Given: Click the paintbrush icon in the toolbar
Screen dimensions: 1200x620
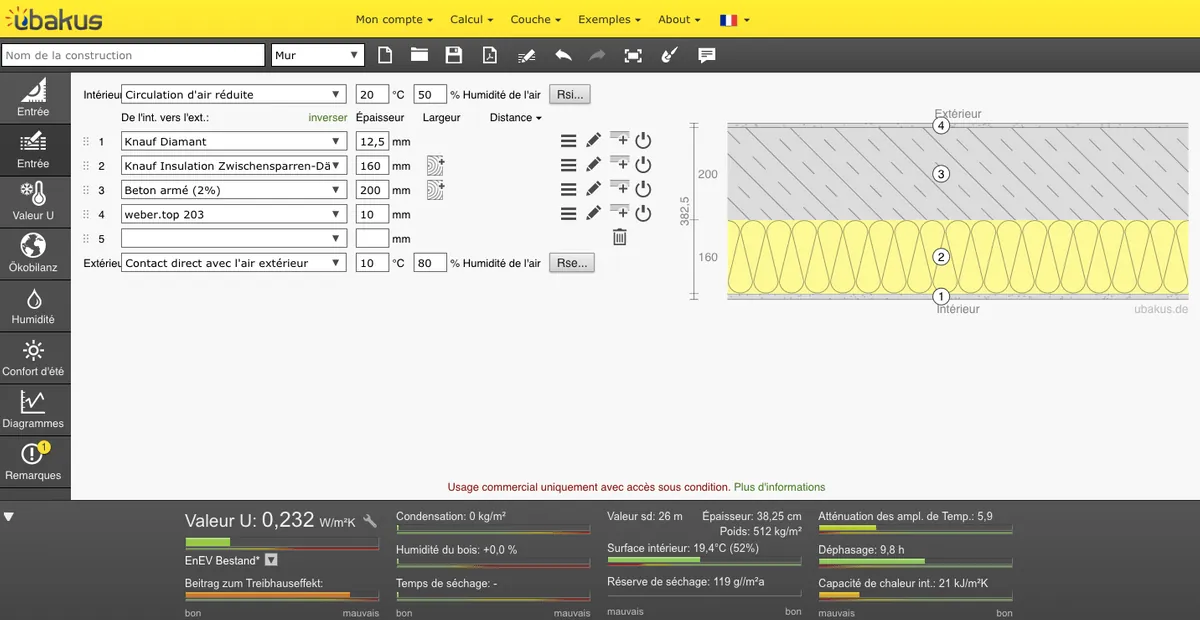Looking at the screenshot, I should tap(670, 55).
